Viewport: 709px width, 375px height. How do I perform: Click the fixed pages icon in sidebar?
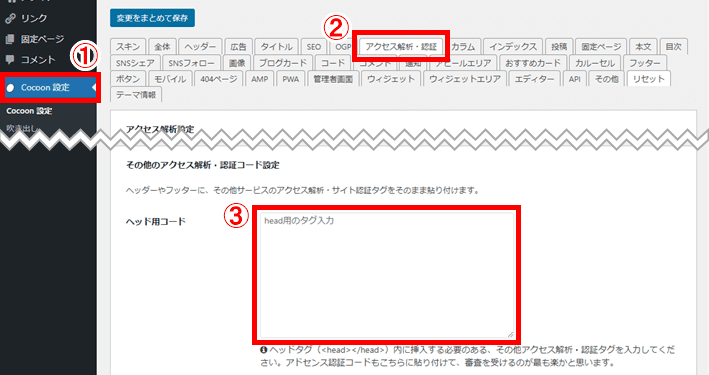coord(10,39)
